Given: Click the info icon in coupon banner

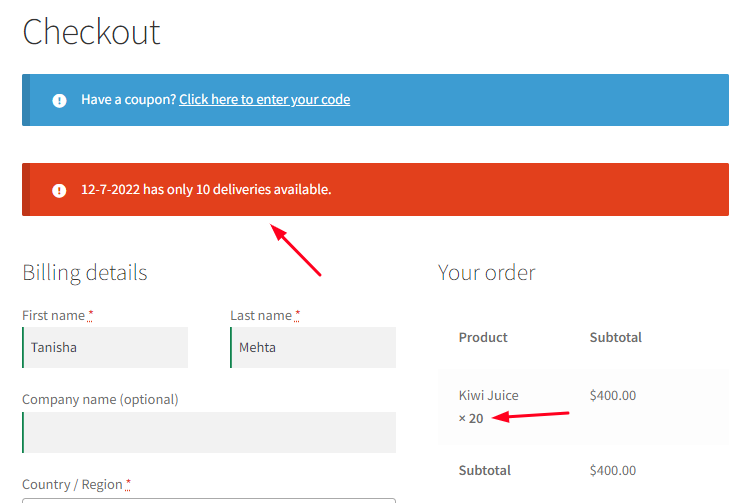Looking at the screenshot, I should click(60, 100).
